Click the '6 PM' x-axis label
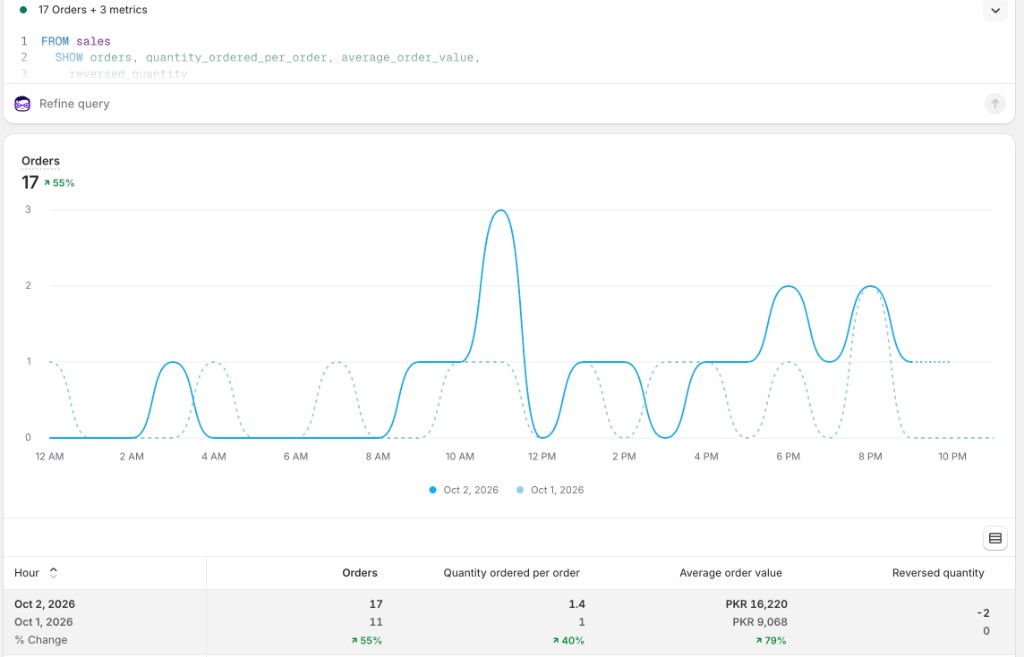Screen dimensions: 1024x657 (788, 457)
